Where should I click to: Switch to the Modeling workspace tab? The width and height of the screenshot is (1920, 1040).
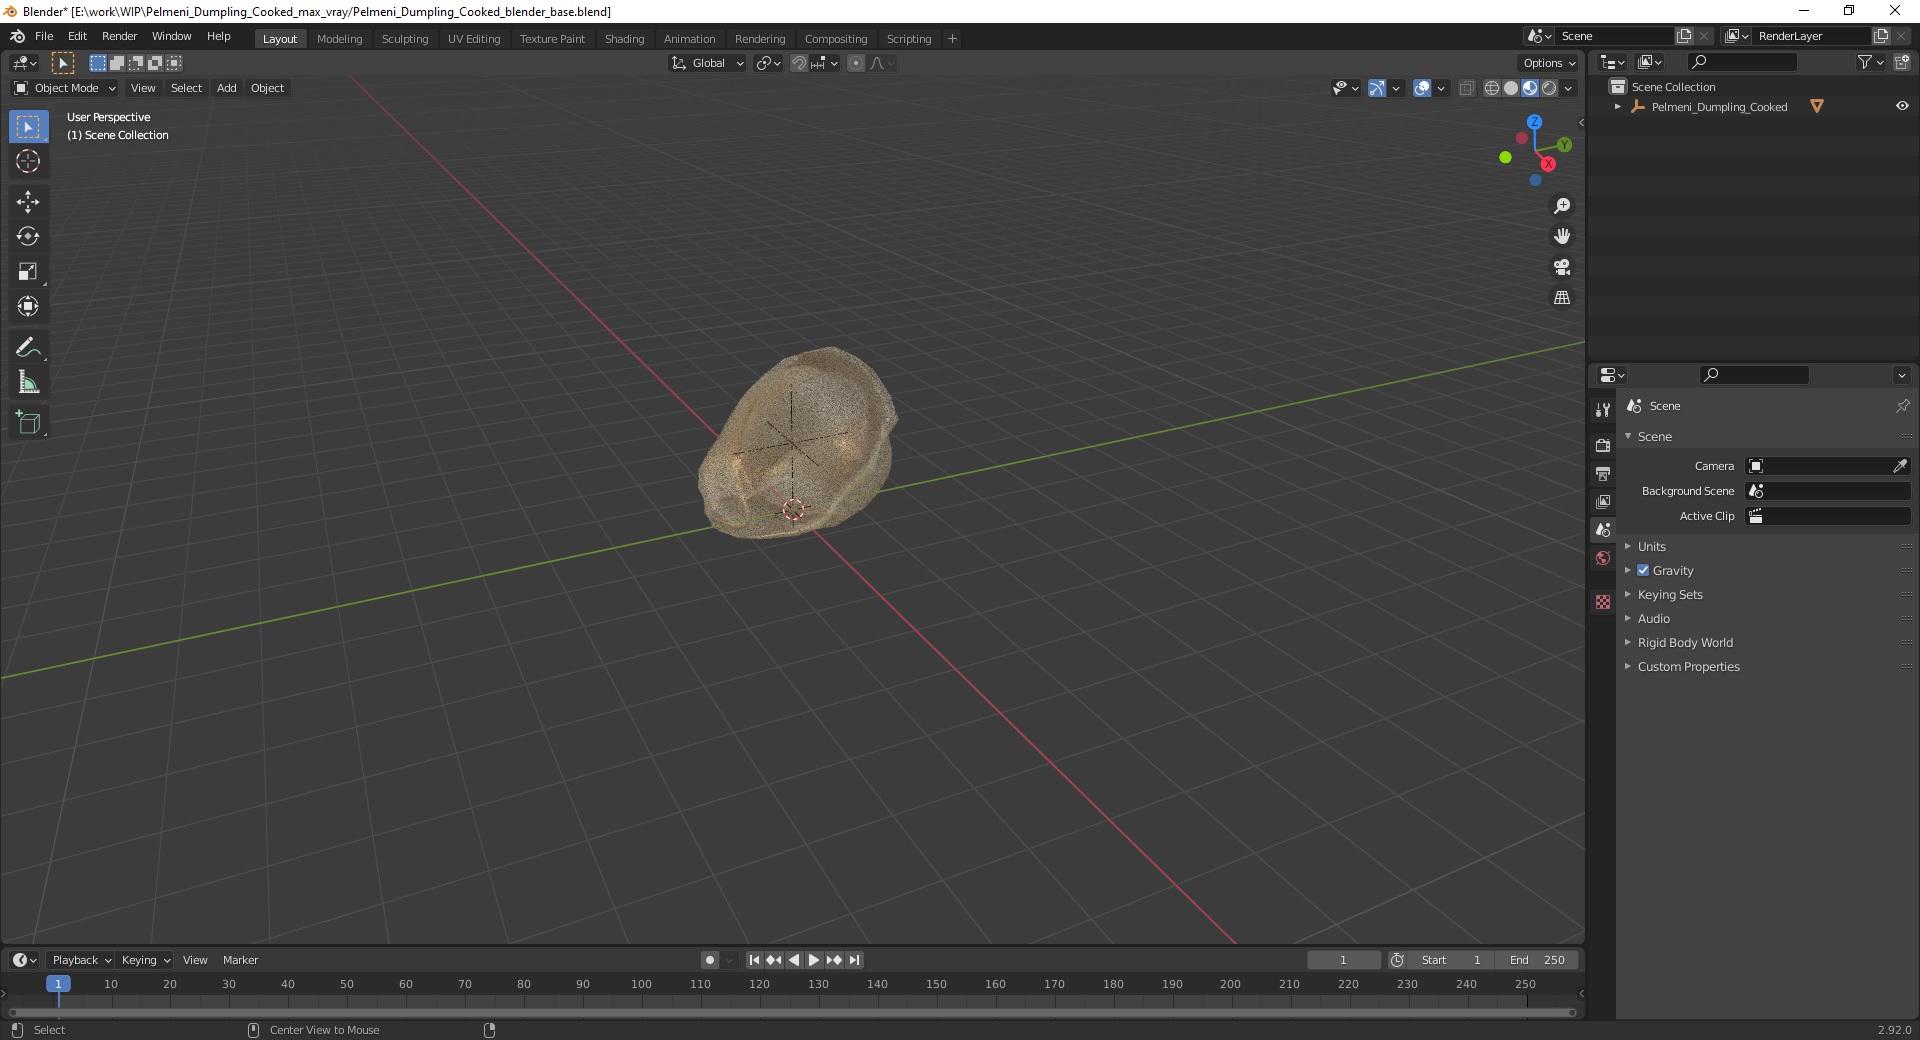(x=339, y=39)
